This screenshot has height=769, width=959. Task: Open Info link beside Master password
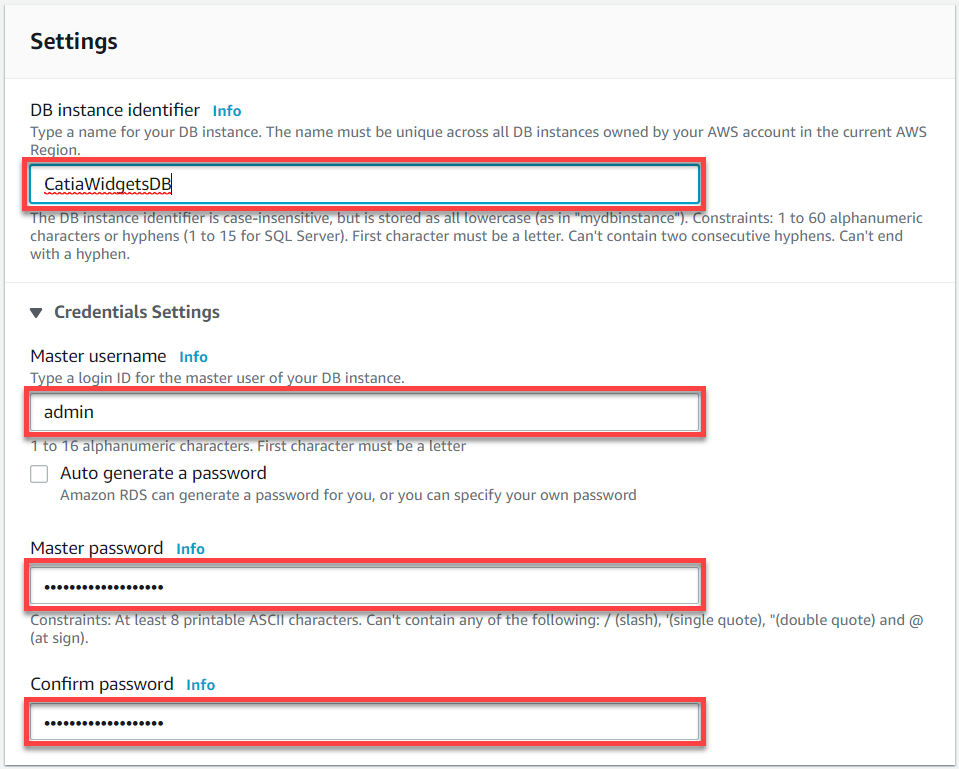click(190, 549)
